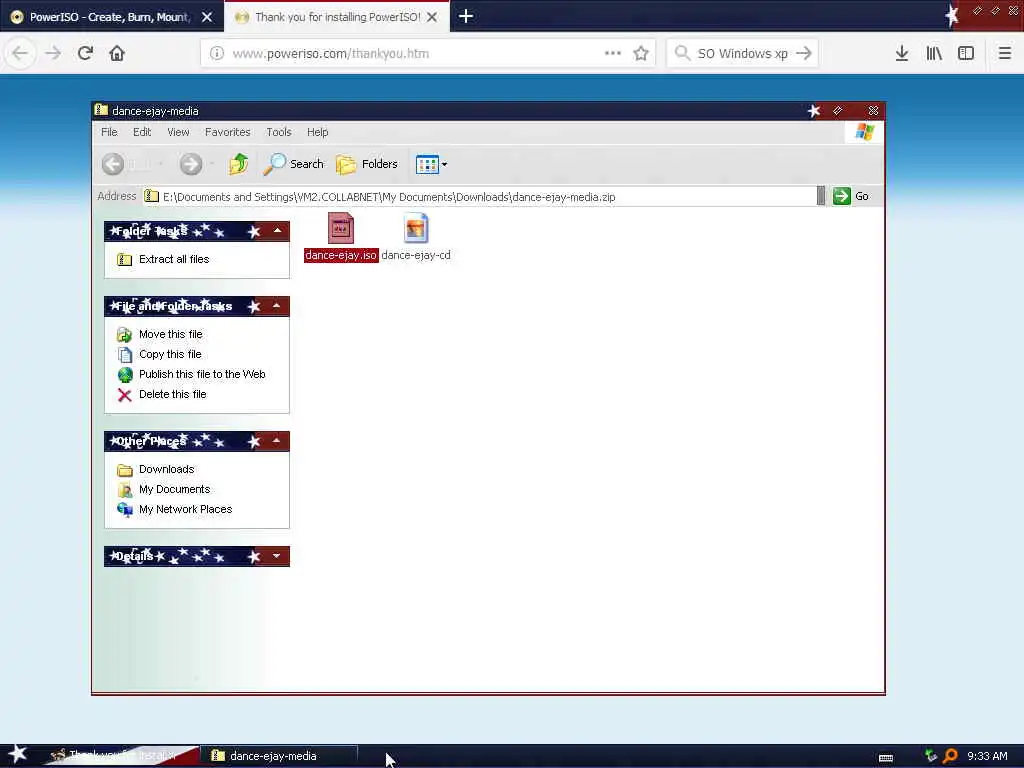Viewport: 1024px width, 768px height.
Task: Open Downloads in Other Places
Action: 155,470
